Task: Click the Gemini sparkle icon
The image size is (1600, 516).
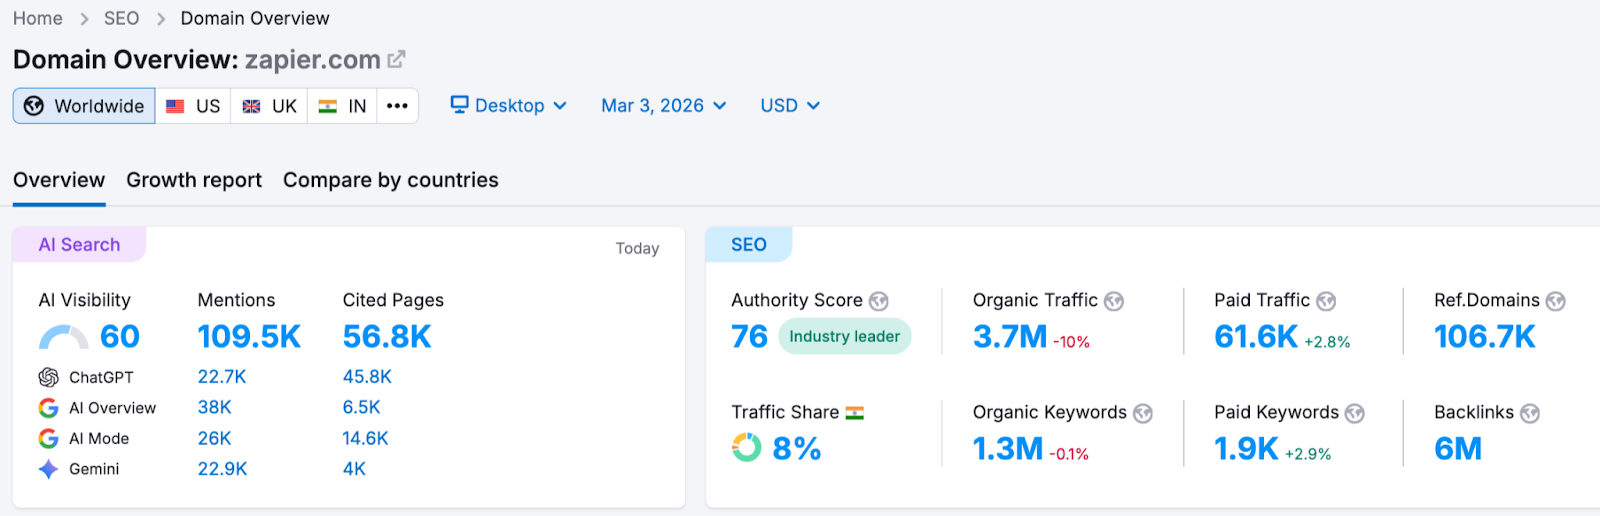Action: click(48, 469)
